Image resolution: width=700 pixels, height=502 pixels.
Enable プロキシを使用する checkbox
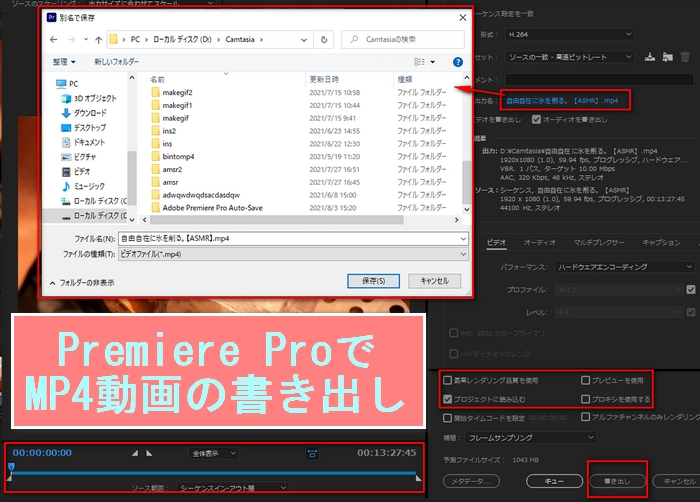[x=585, y=399]
